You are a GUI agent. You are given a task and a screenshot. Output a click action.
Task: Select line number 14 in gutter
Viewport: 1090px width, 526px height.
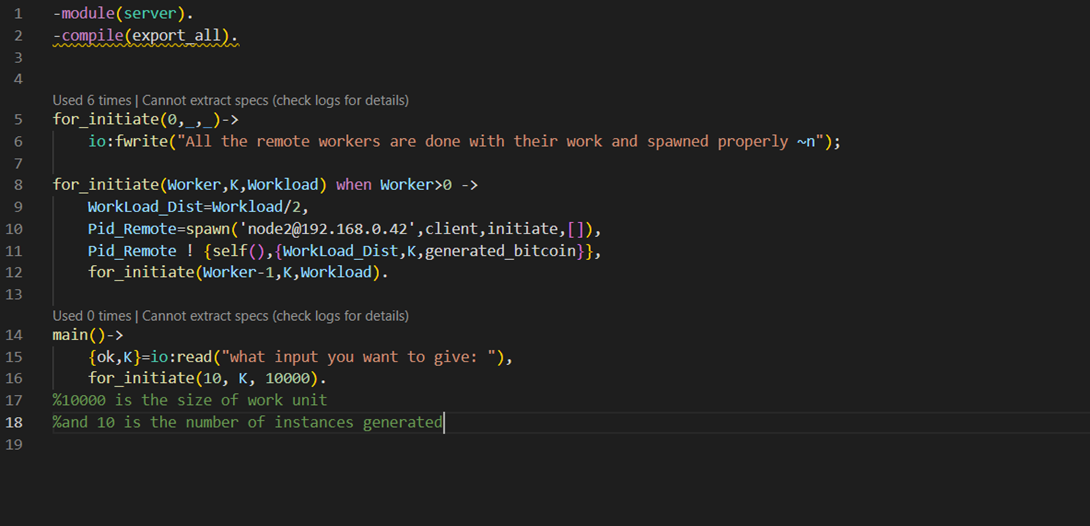point(15,334)
